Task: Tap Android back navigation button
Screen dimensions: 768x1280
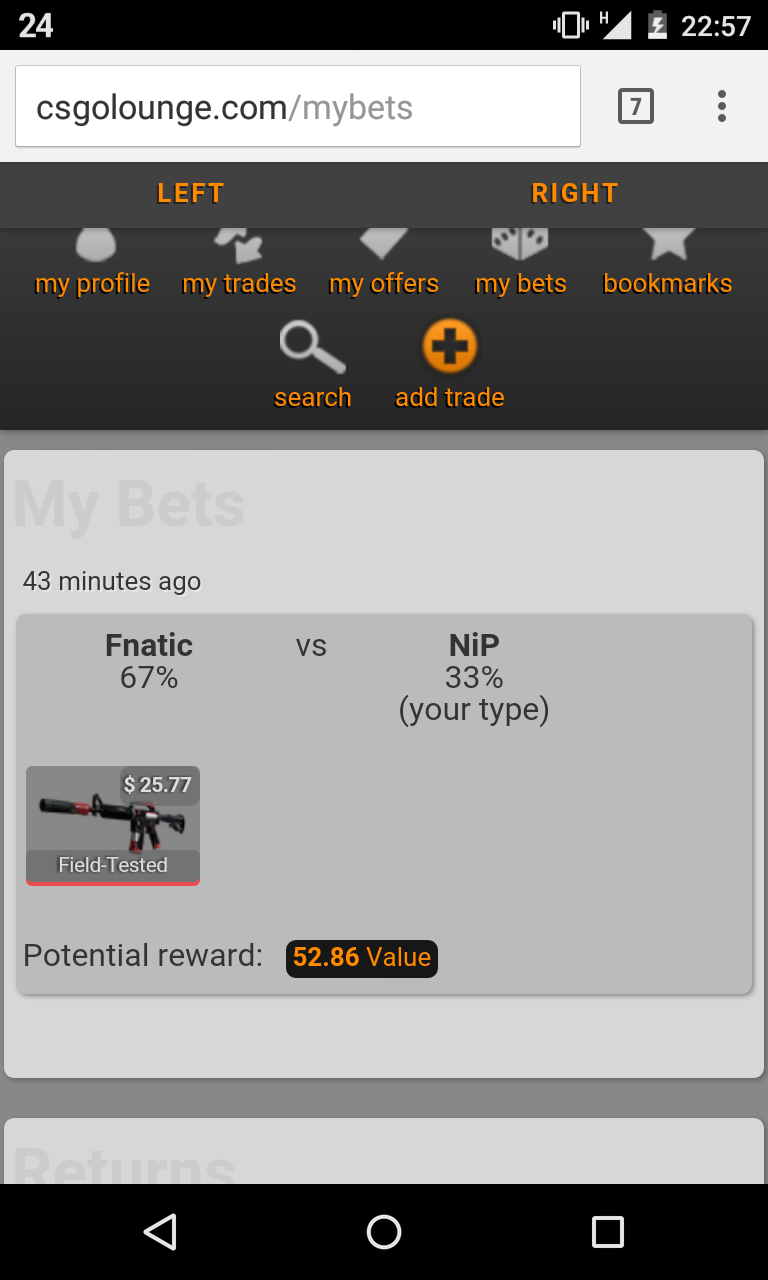Action: pos(160,1232)
